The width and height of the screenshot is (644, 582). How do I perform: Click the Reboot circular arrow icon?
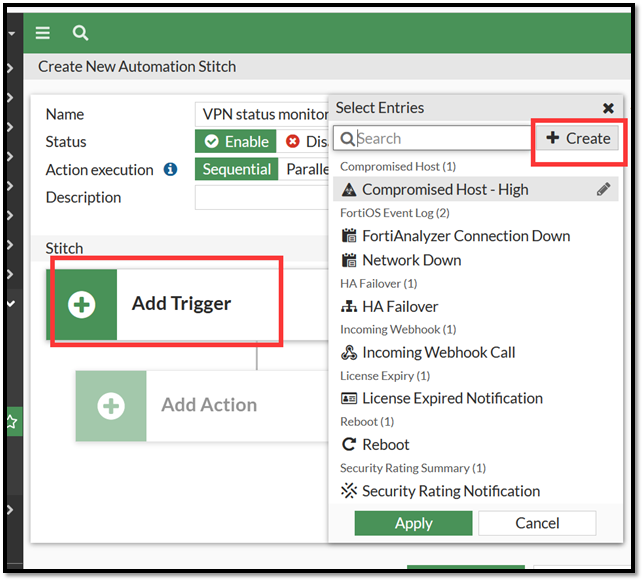tap(349, 444)
